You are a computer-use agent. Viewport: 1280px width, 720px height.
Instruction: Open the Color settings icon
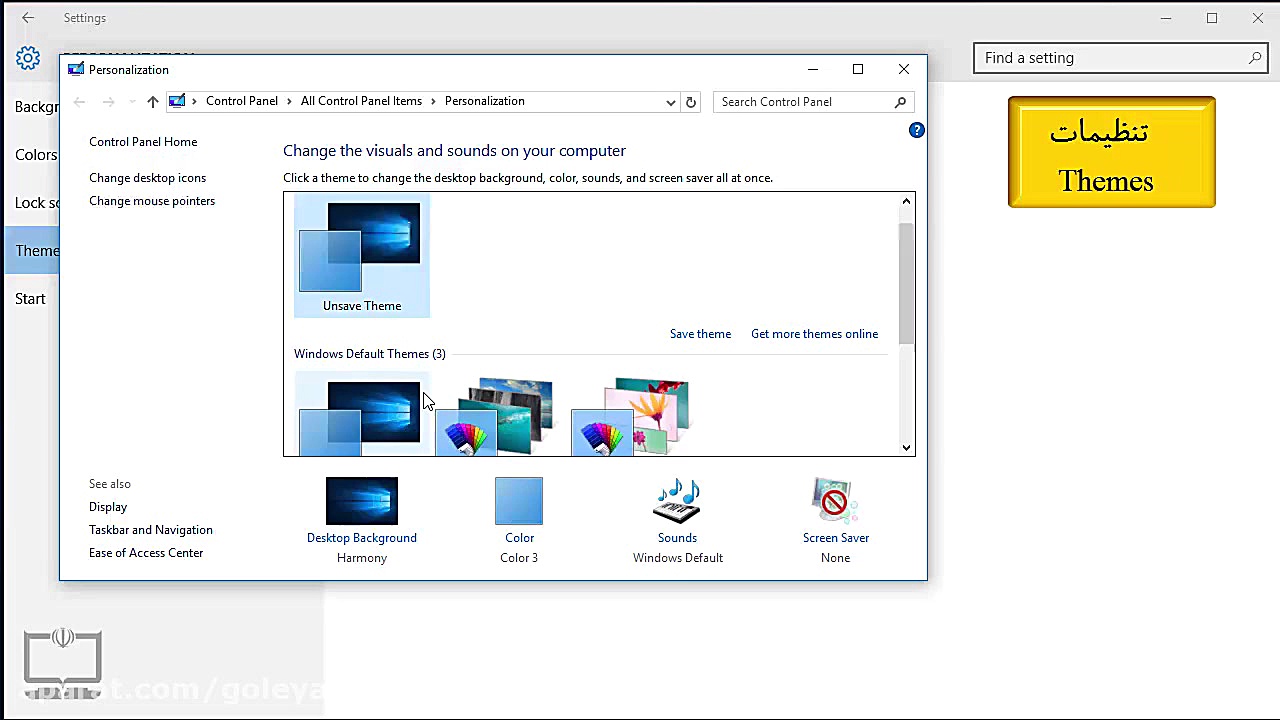[519, 501]
